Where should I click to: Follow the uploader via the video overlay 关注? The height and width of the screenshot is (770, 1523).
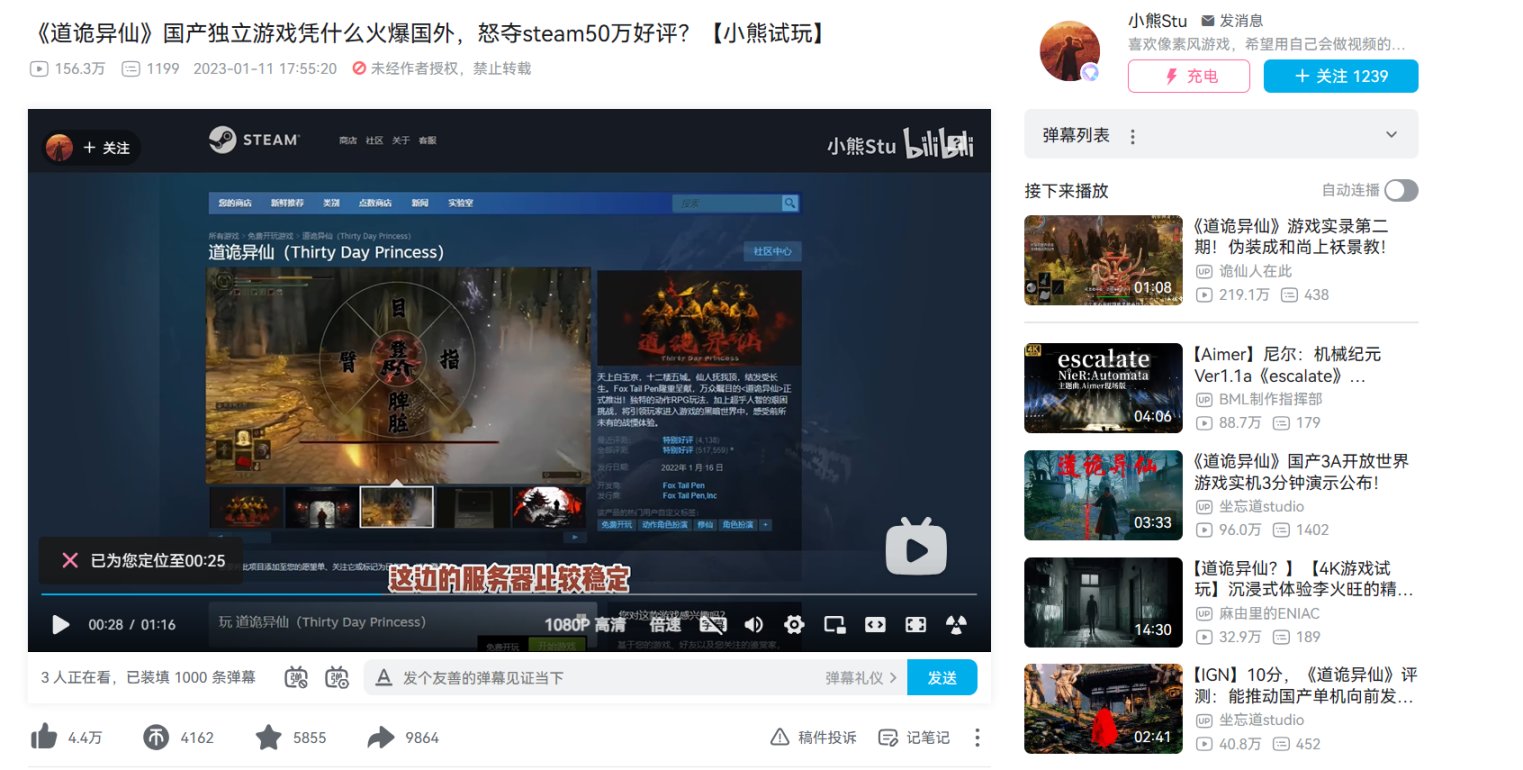[107, 148]
